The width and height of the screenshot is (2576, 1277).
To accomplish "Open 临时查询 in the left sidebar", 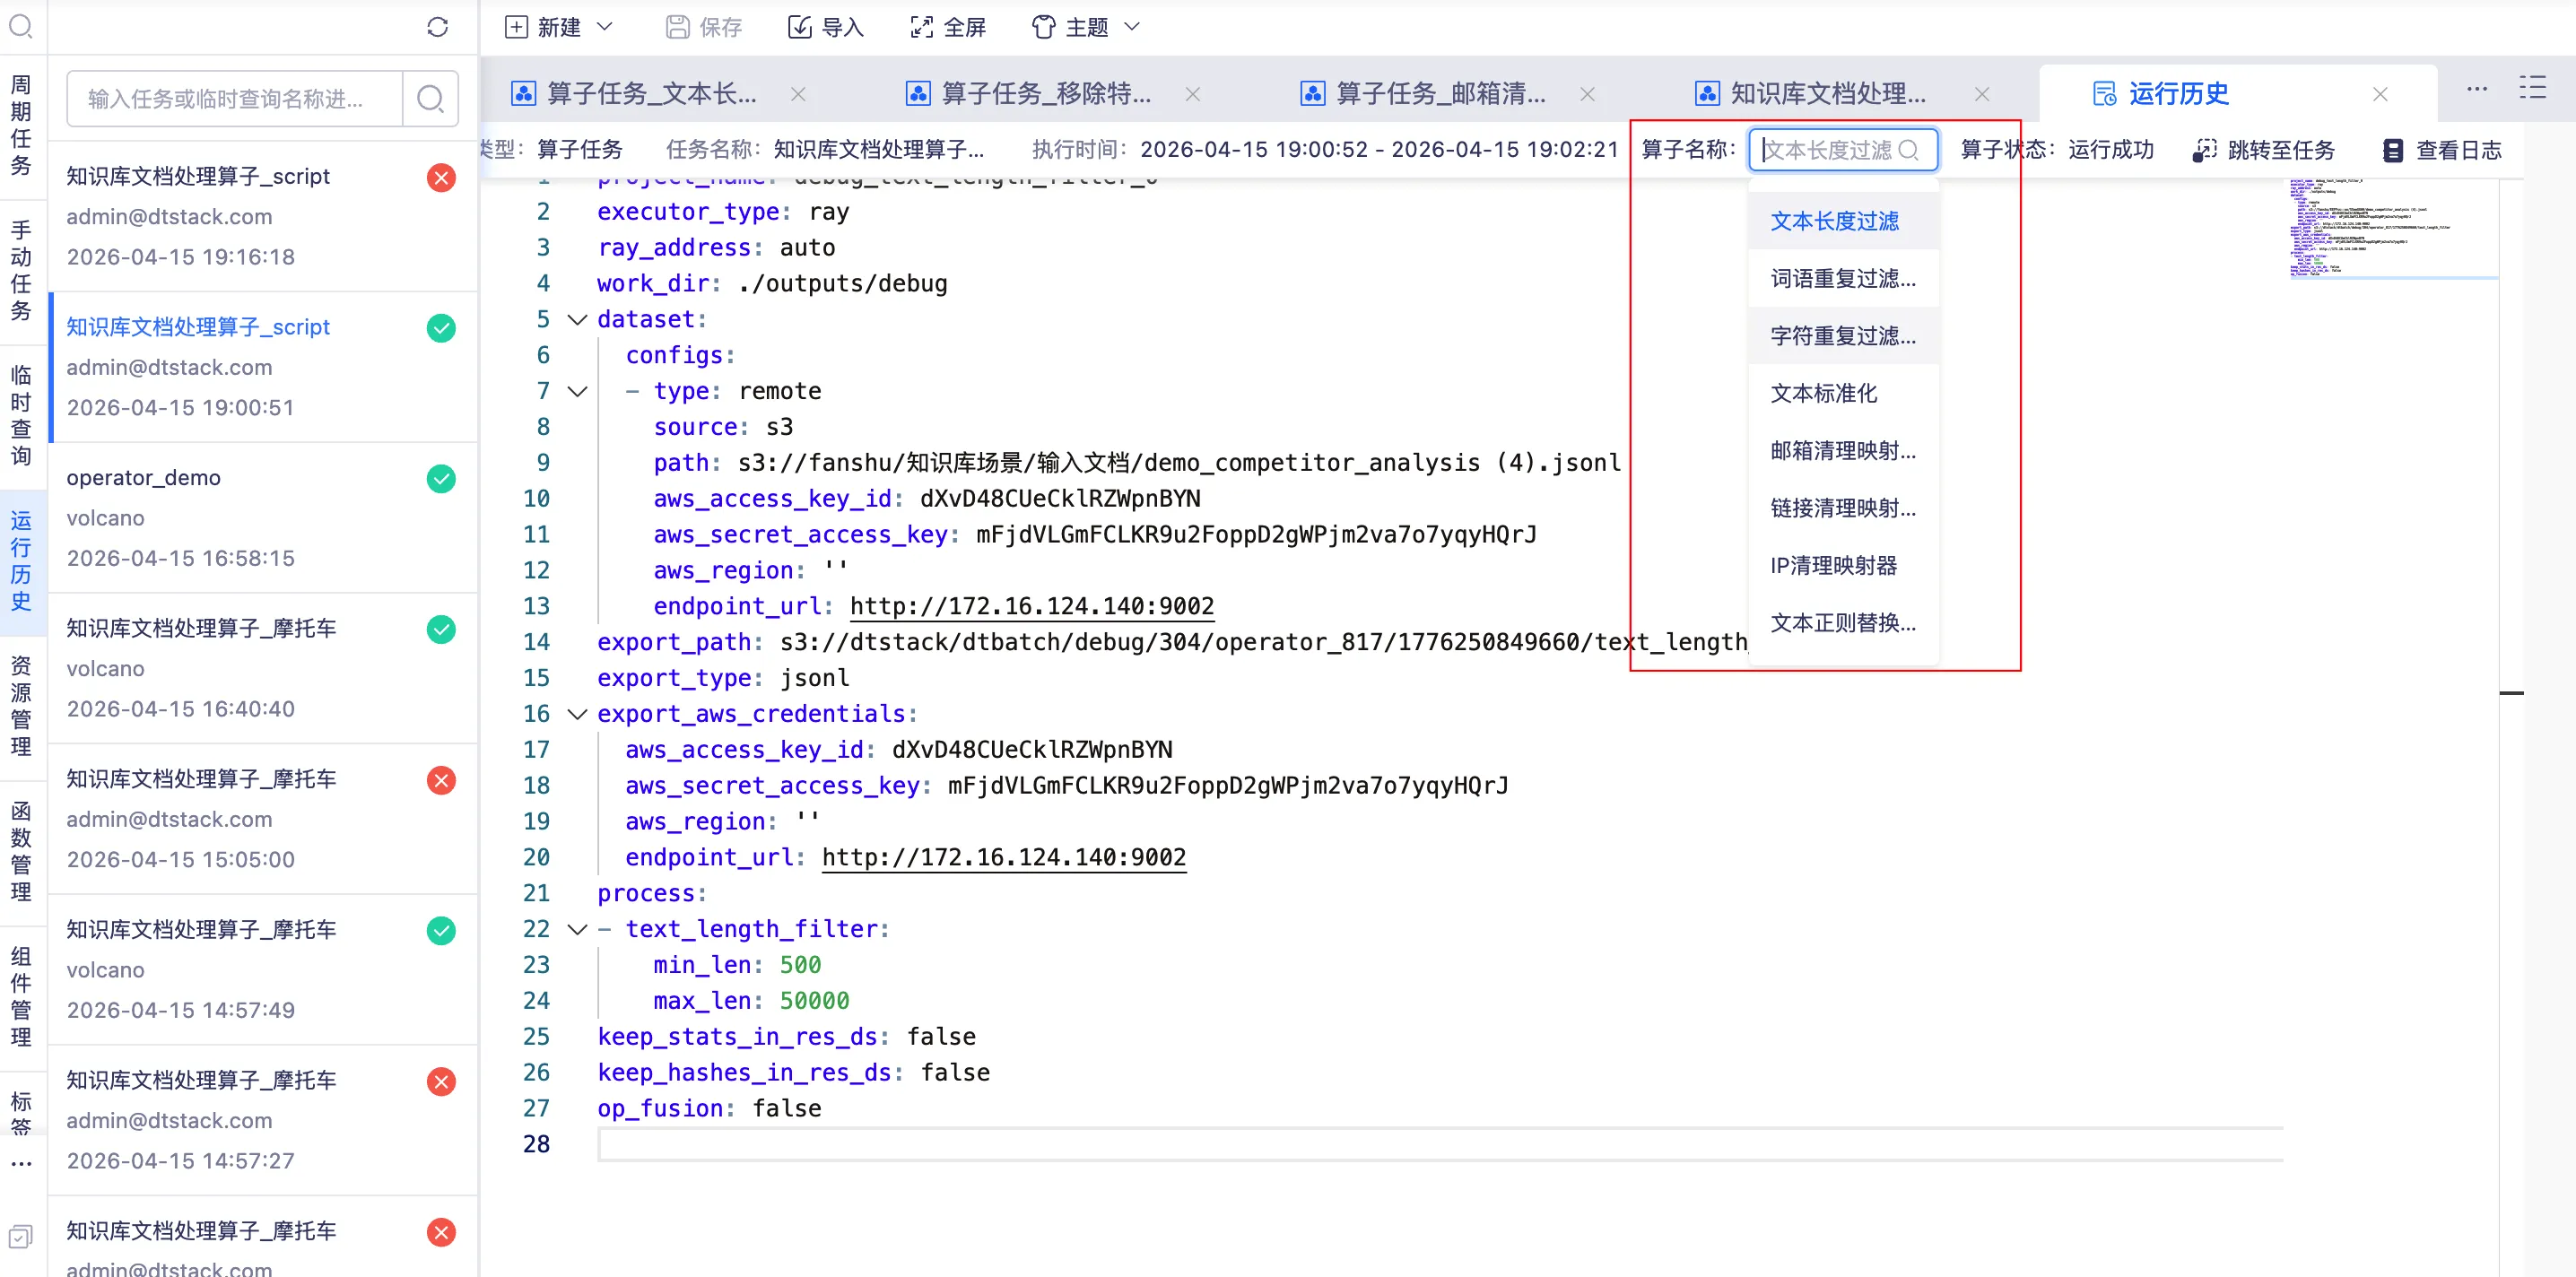I will pos(21,415).
